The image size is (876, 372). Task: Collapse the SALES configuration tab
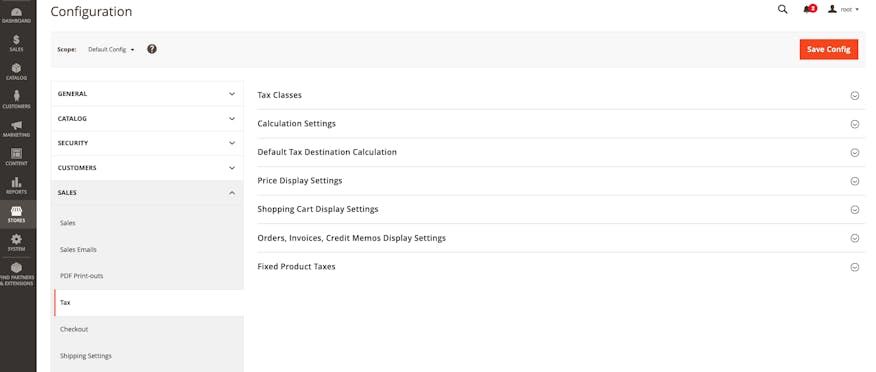pos(147,193)
